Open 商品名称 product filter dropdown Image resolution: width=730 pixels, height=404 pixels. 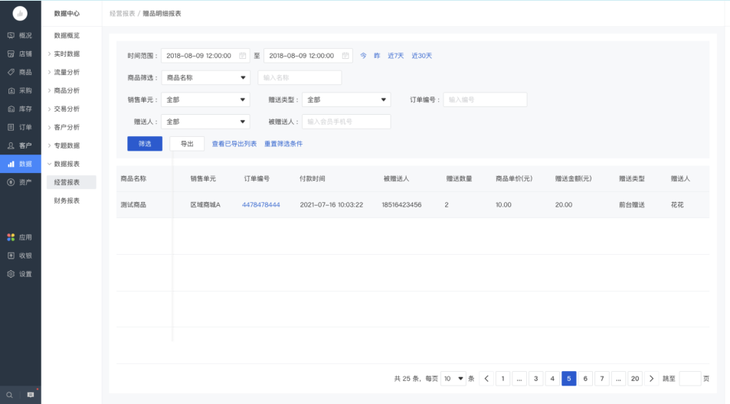pyautogui.click(x=206, y=78)
